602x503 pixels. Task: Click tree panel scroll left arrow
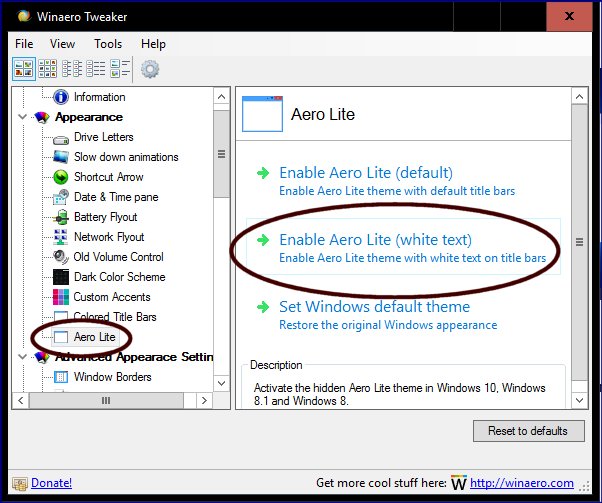(21, 400)
